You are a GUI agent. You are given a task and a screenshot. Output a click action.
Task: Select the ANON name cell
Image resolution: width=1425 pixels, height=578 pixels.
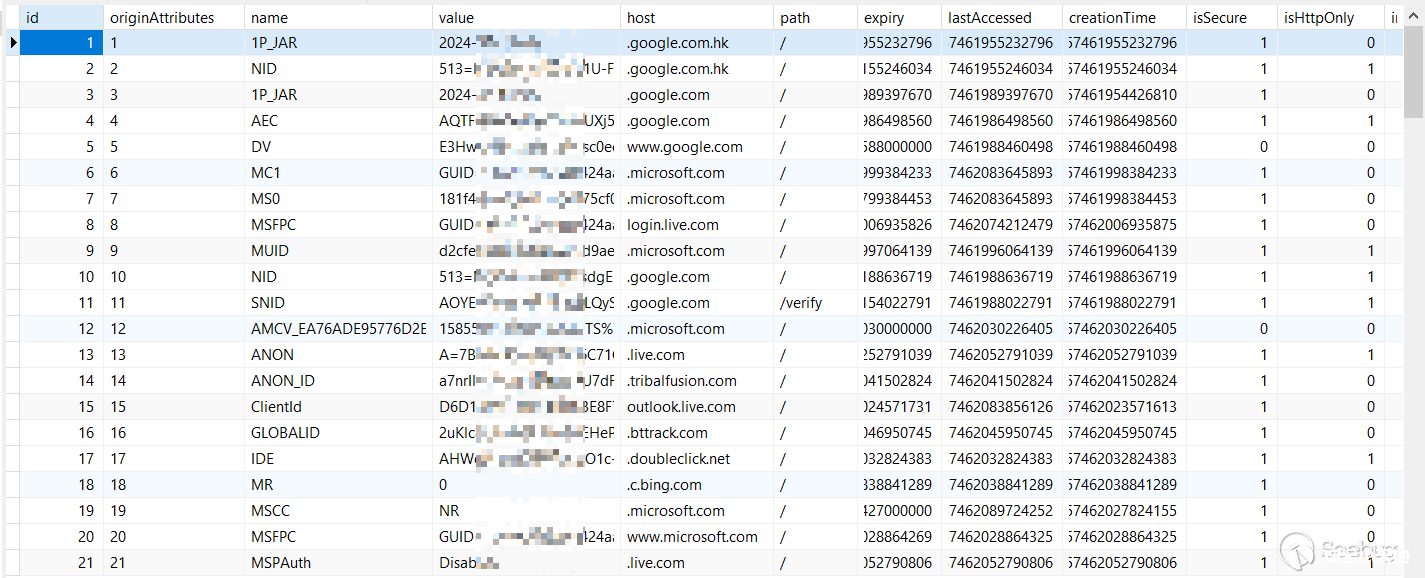click(x=338, y=355)
